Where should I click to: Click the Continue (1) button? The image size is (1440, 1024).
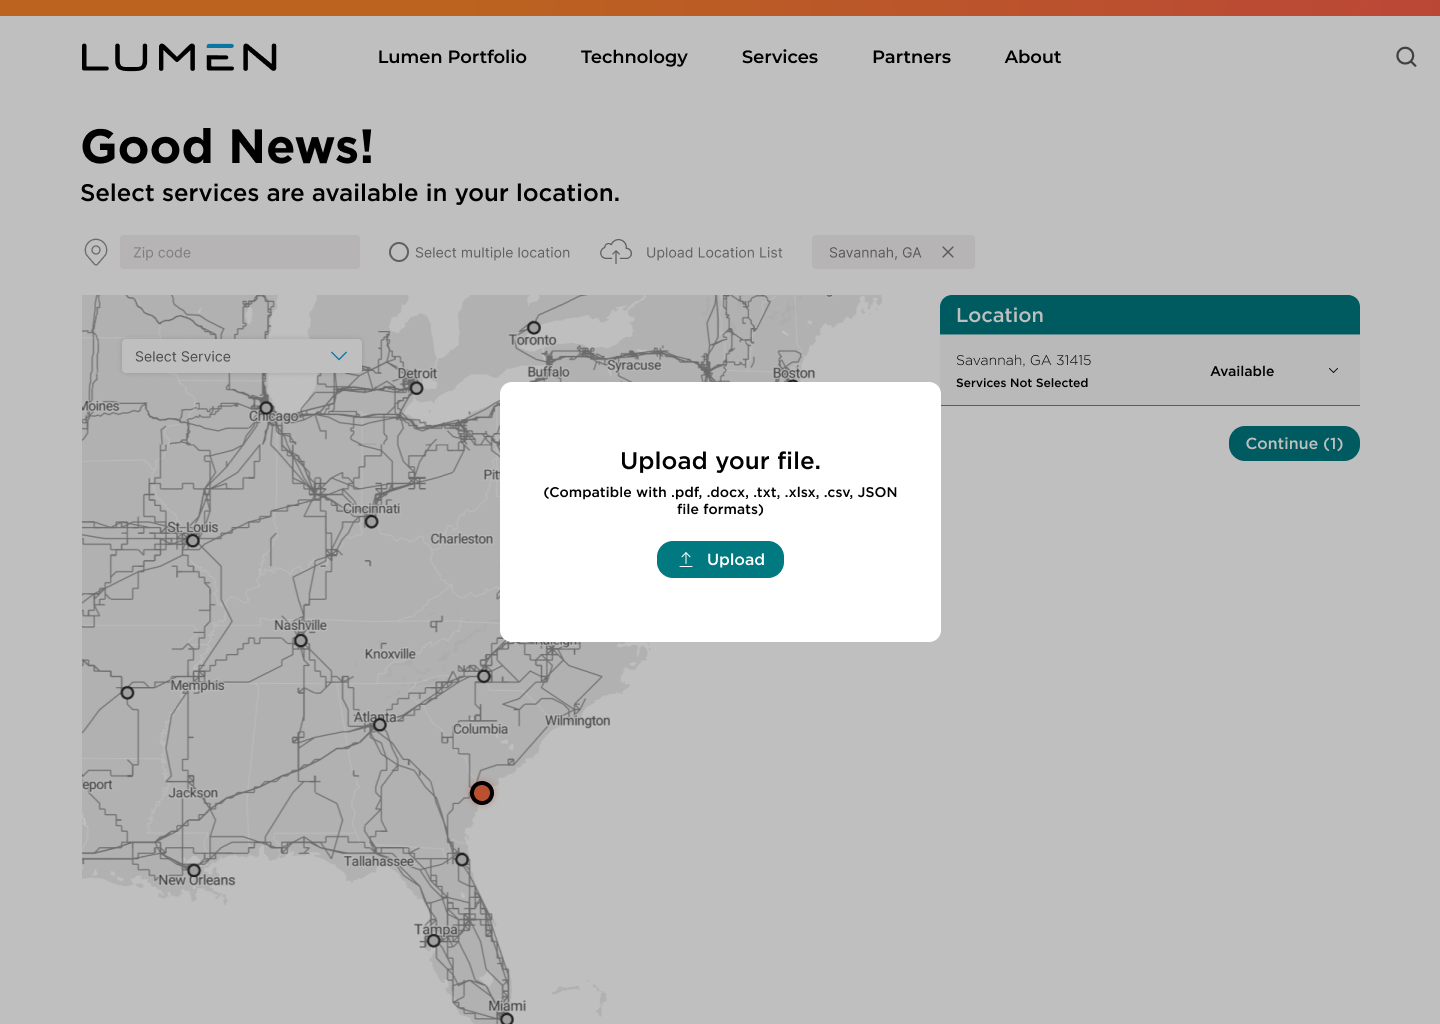tap(1294, 443)
